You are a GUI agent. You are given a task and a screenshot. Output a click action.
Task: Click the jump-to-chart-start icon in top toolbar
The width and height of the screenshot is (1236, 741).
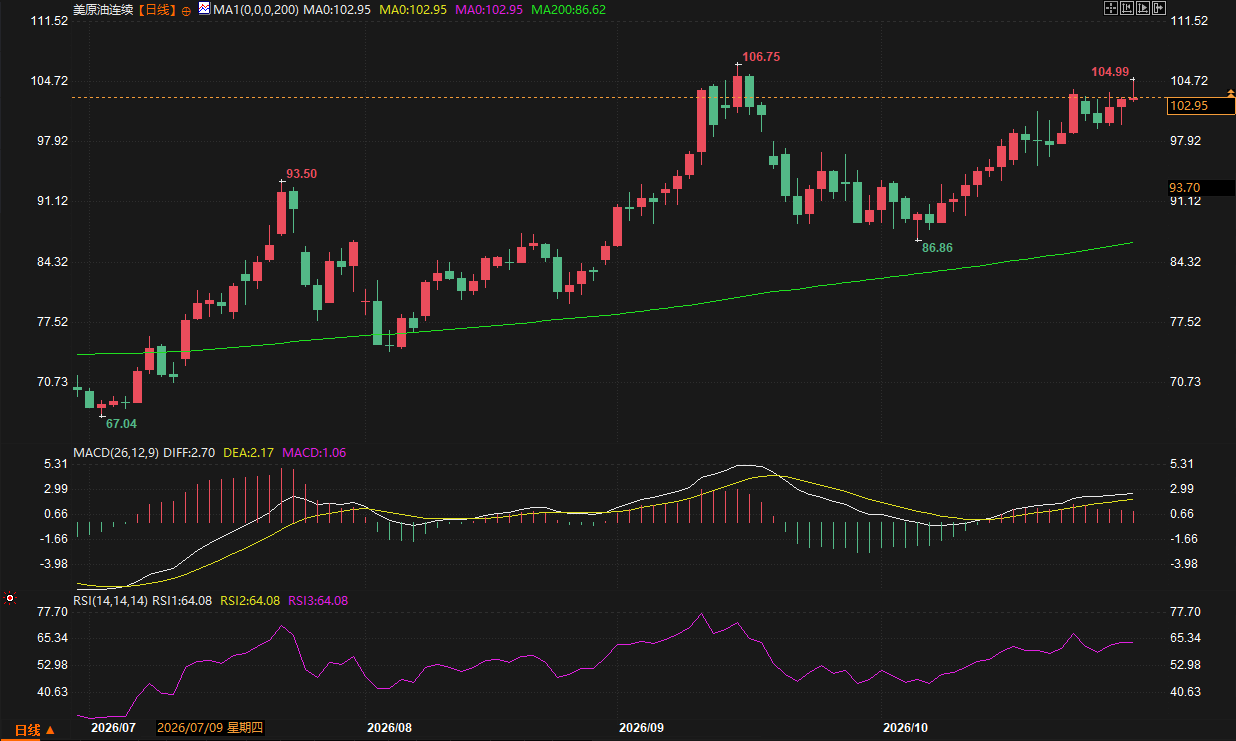coord(1126,8)
